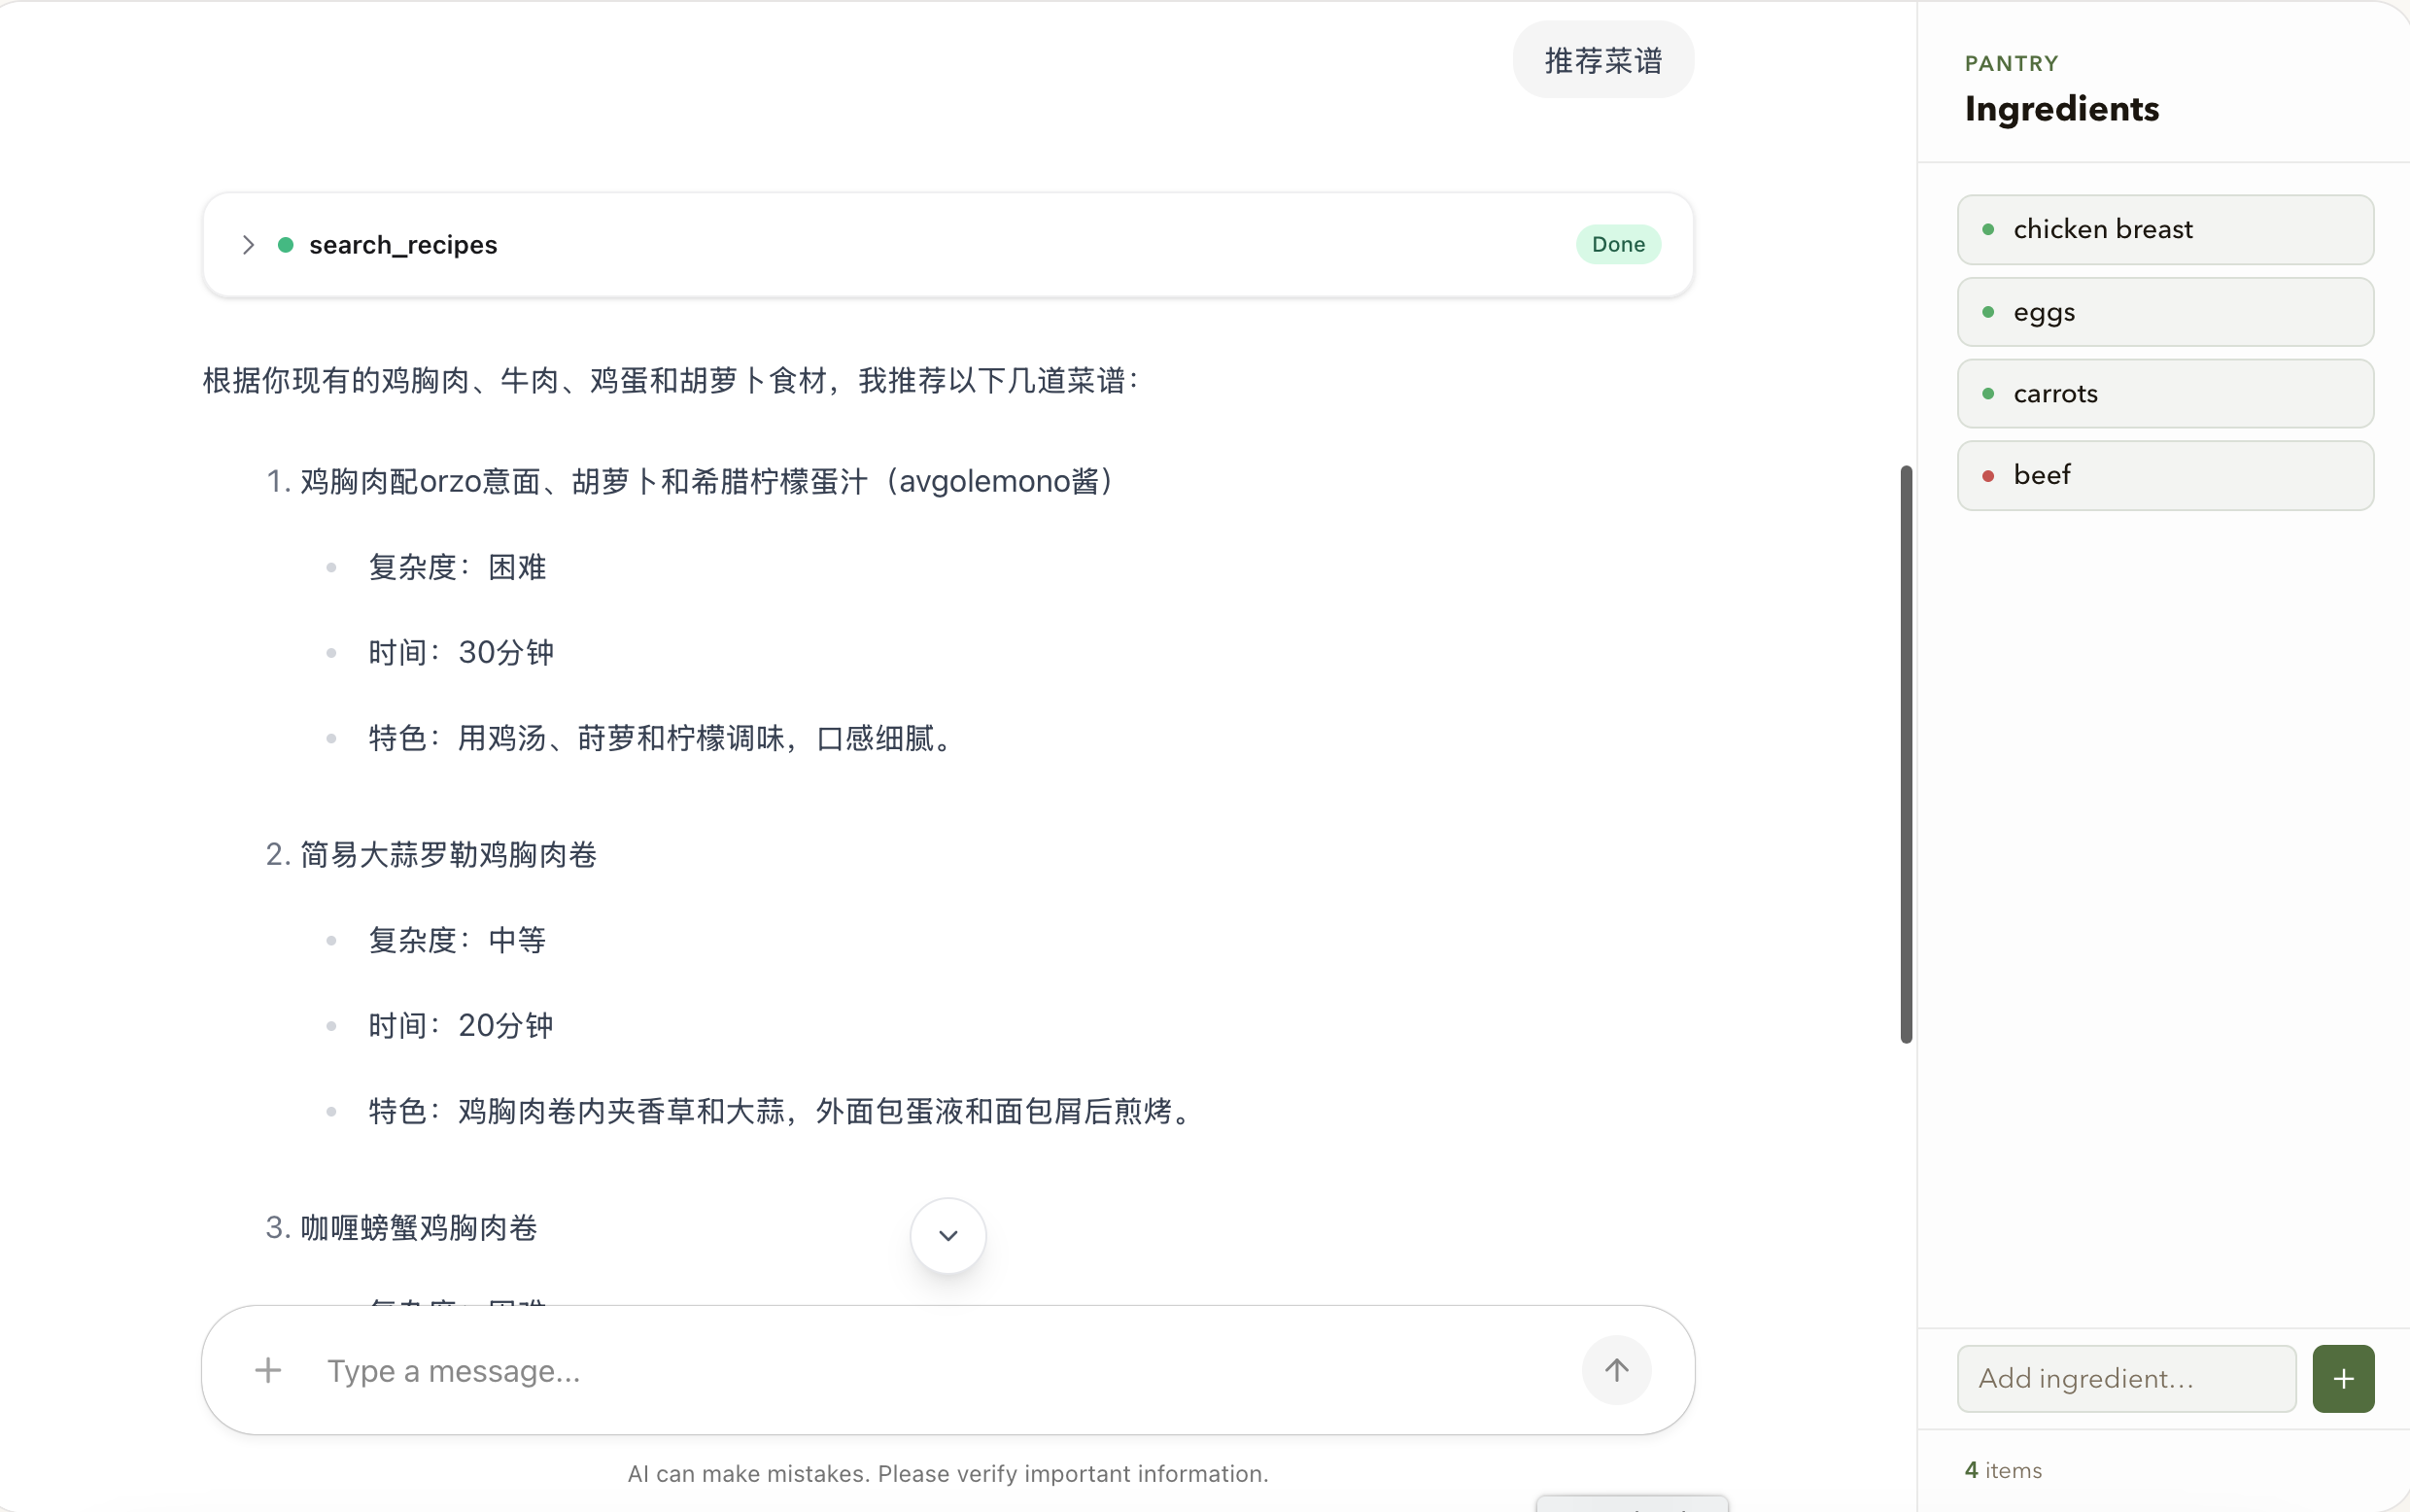Click recipe 3 咖喱螃蟹鸡胸肉卷
The width and height of the screenshot is (2410, 1512).
pos(418,1228)
